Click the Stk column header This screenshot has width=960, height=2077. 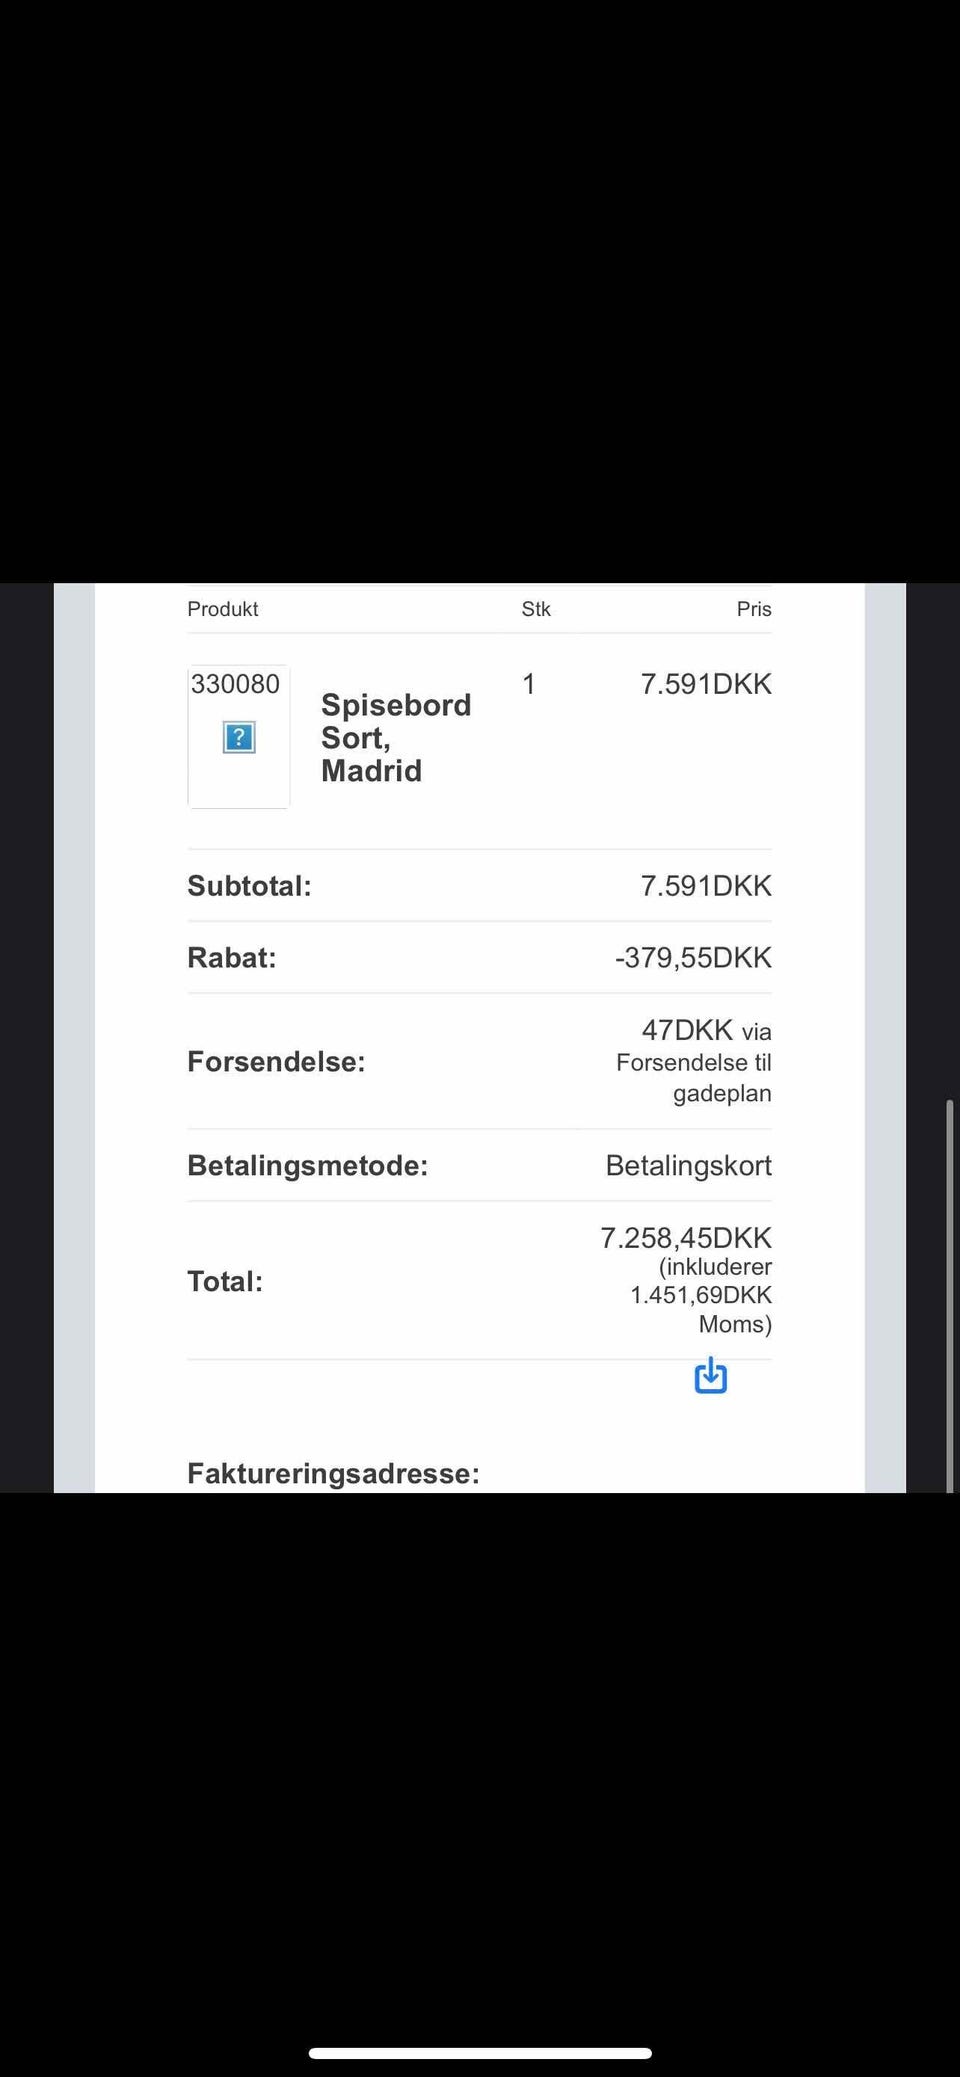[x=536, y=609]
